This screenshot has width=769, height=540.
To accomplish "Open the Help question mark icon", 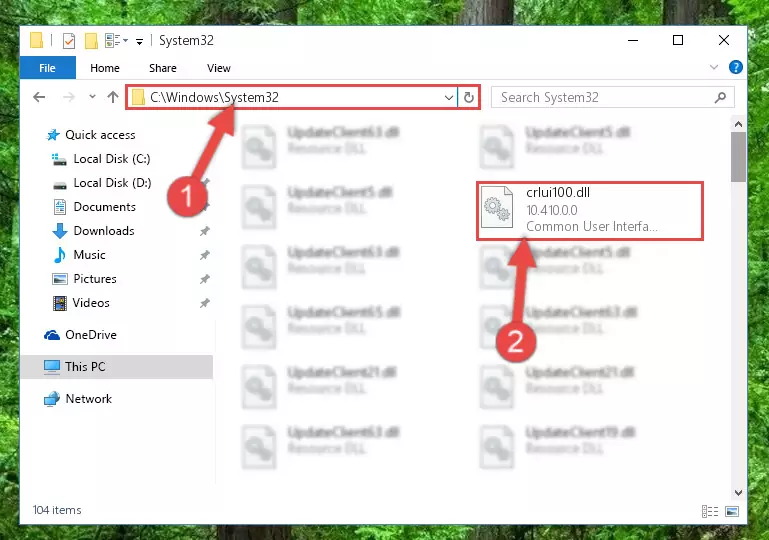I will [736, 67].
